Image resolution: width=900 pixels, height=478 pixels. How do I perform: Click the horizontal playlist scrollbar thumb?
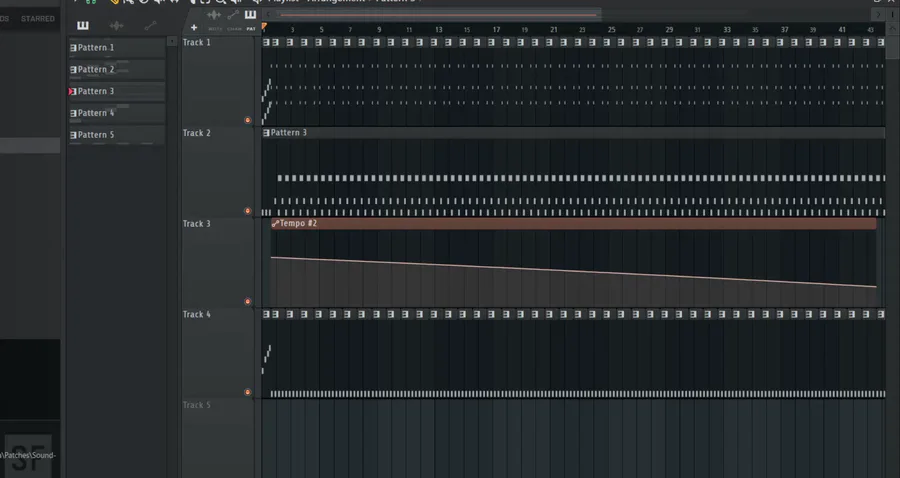439,14
